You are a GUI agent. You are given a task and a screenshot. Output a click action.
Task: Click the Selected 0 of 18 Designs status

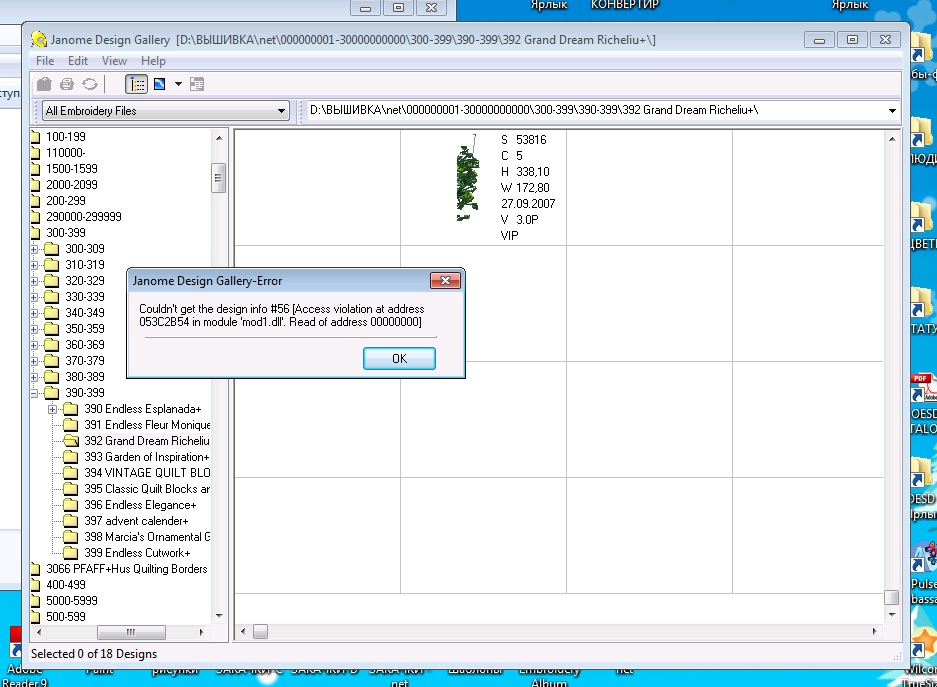(x=94, y=654)
